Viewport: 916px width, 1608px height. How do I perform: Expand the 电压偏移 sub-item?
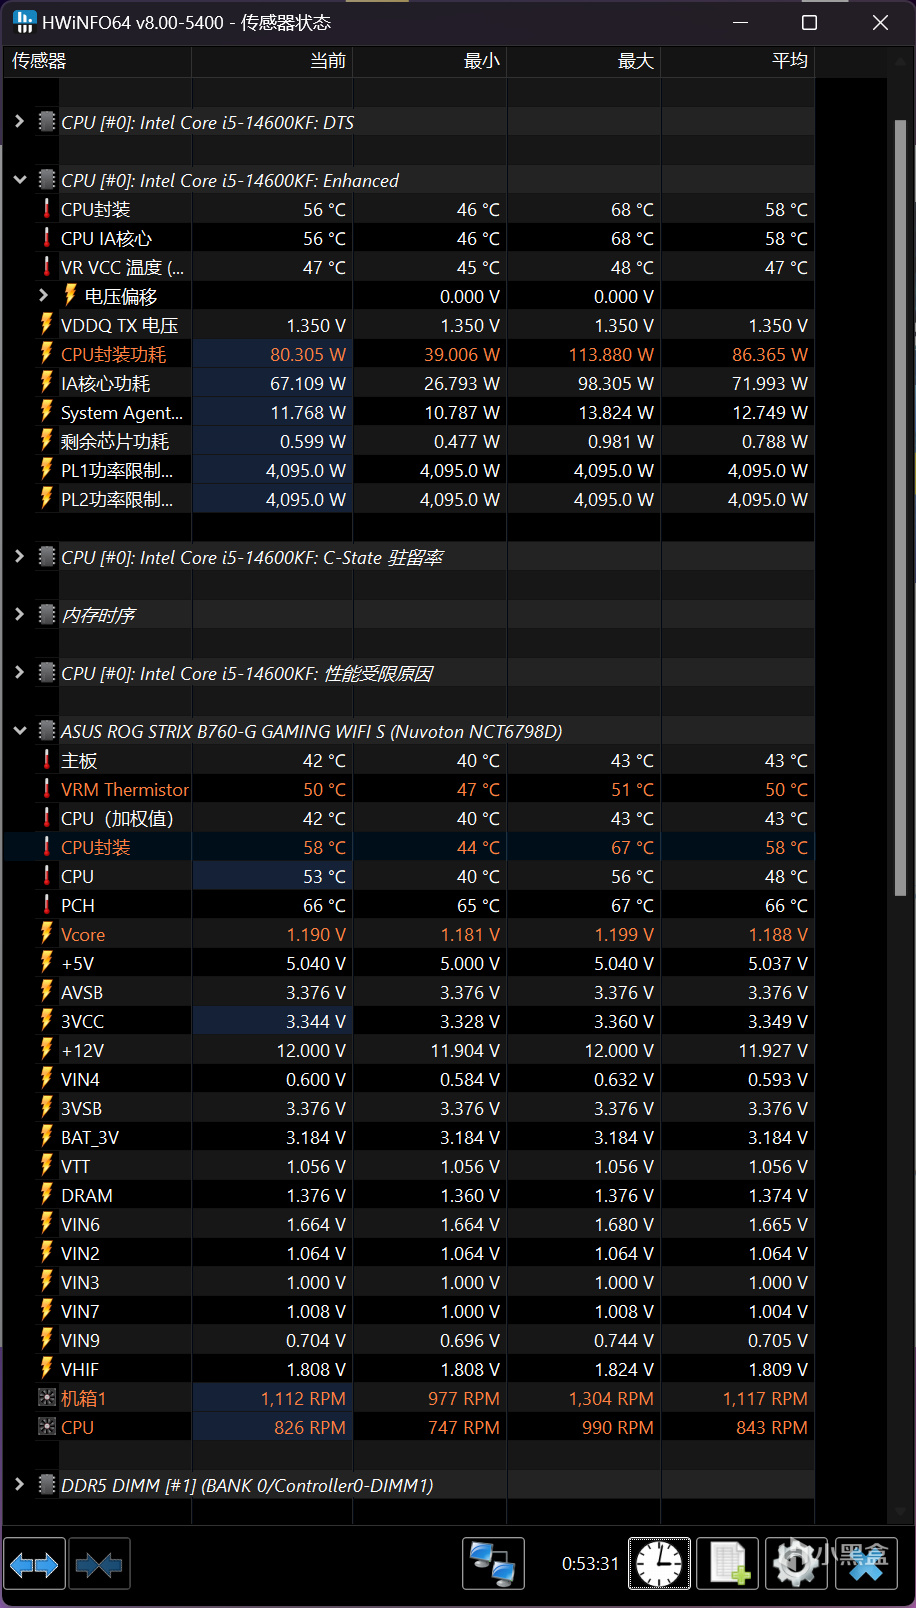[x=43, y=295]
